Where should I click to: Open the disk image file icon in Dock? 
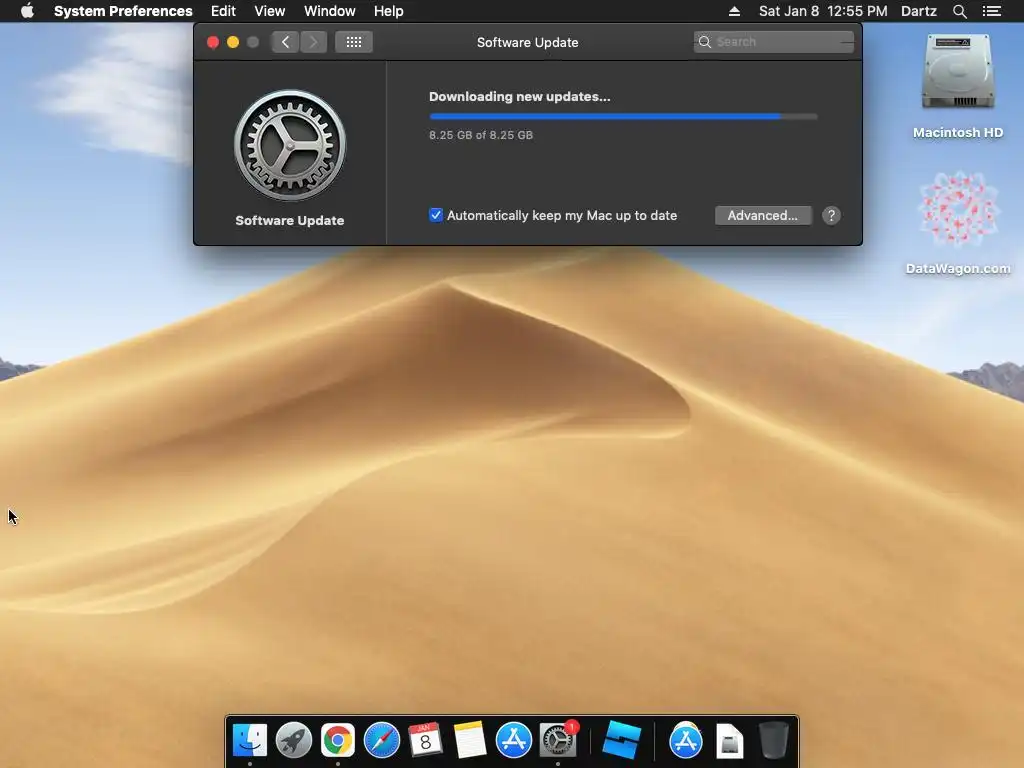(729, 741)
